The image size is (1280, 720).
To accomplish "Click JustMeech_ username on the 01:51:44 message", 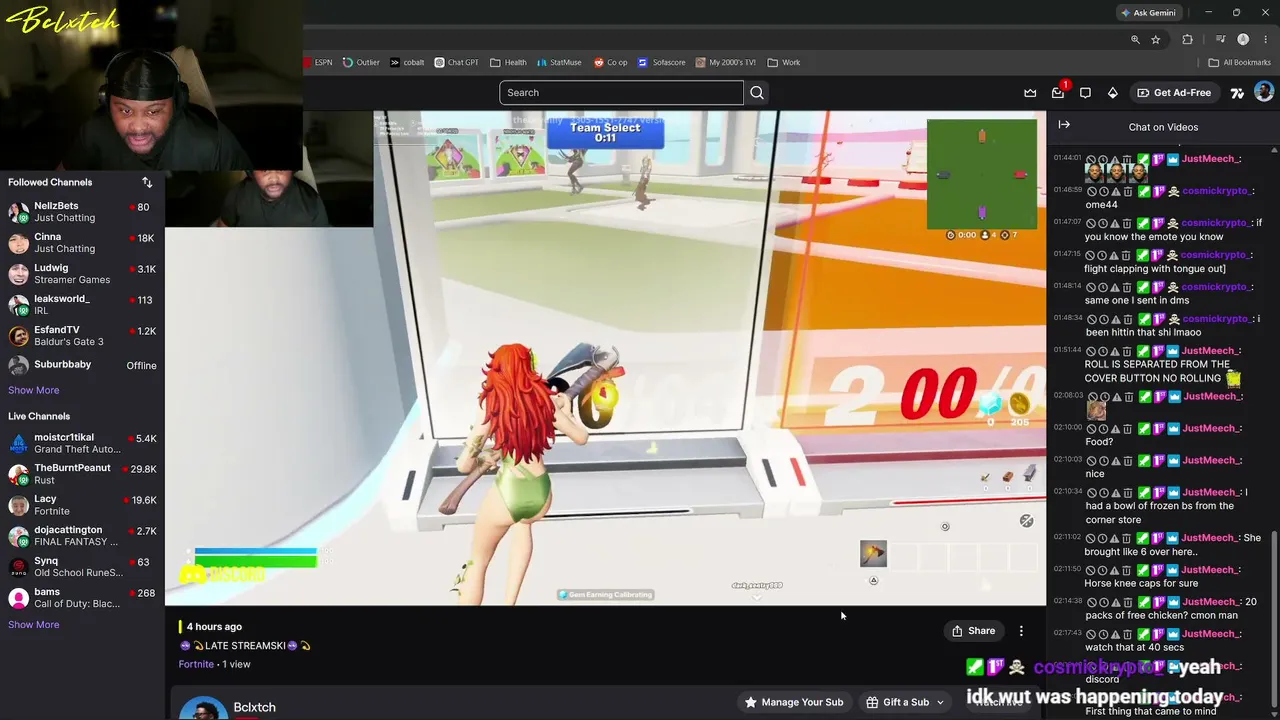I will coord(1212,351).
